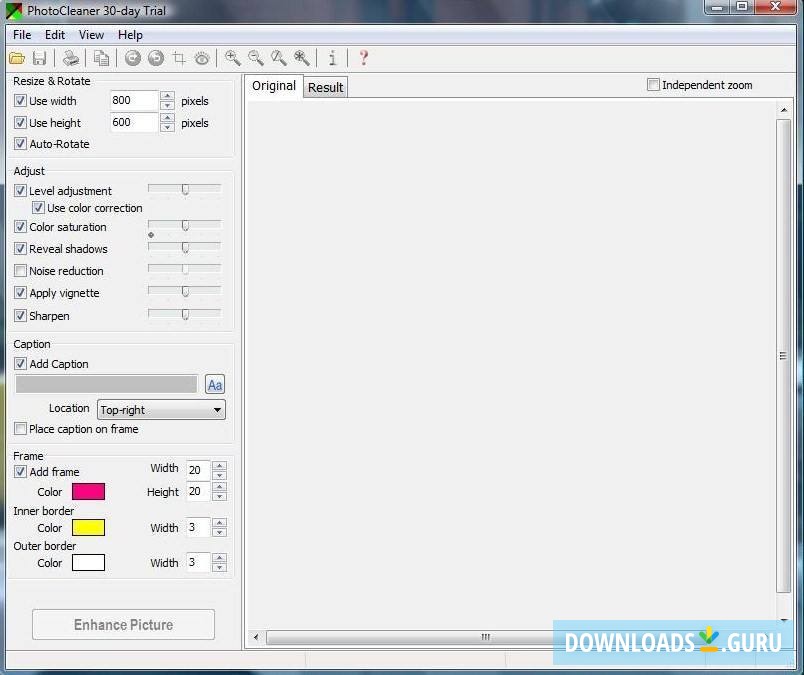Toggle the Color saturation checkbox
The width and height of the screenshot is (804, 675).
pos(20,227)
